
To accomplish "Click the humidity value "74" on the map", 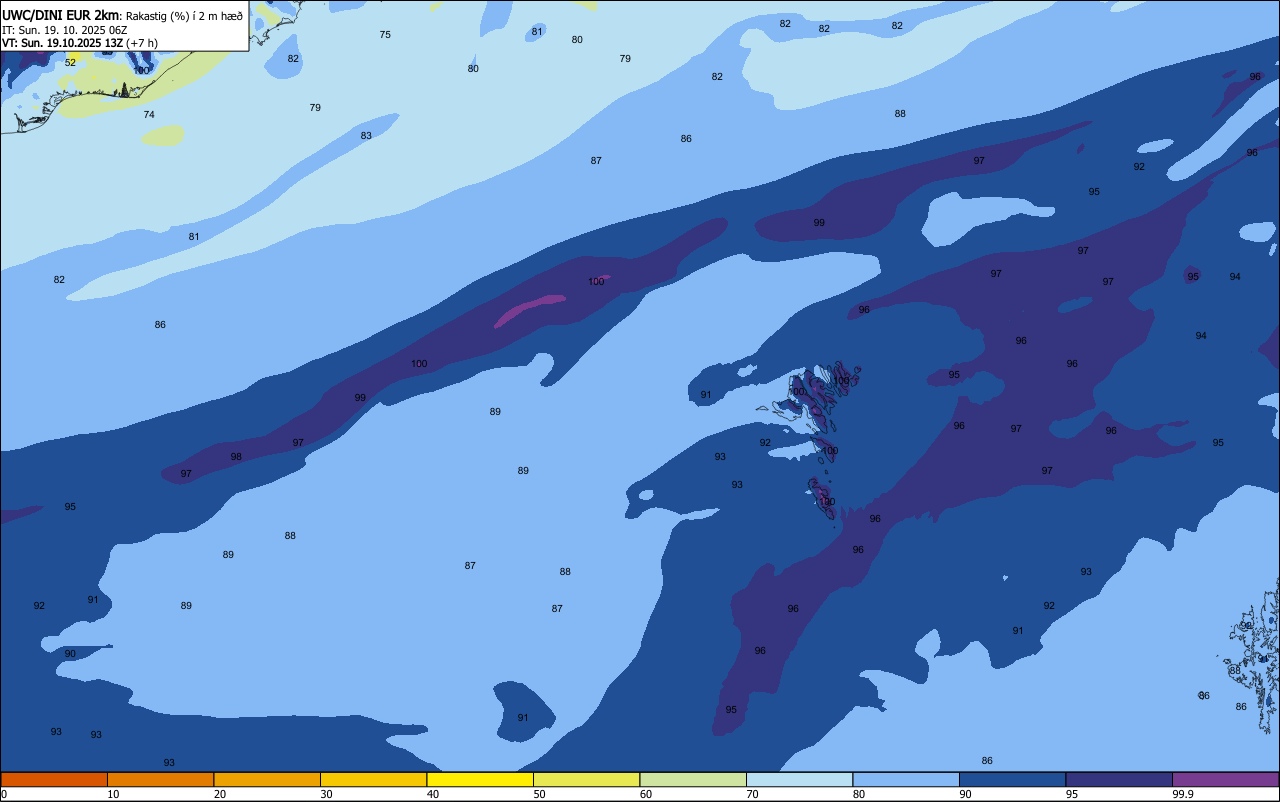I will (149, 115).
